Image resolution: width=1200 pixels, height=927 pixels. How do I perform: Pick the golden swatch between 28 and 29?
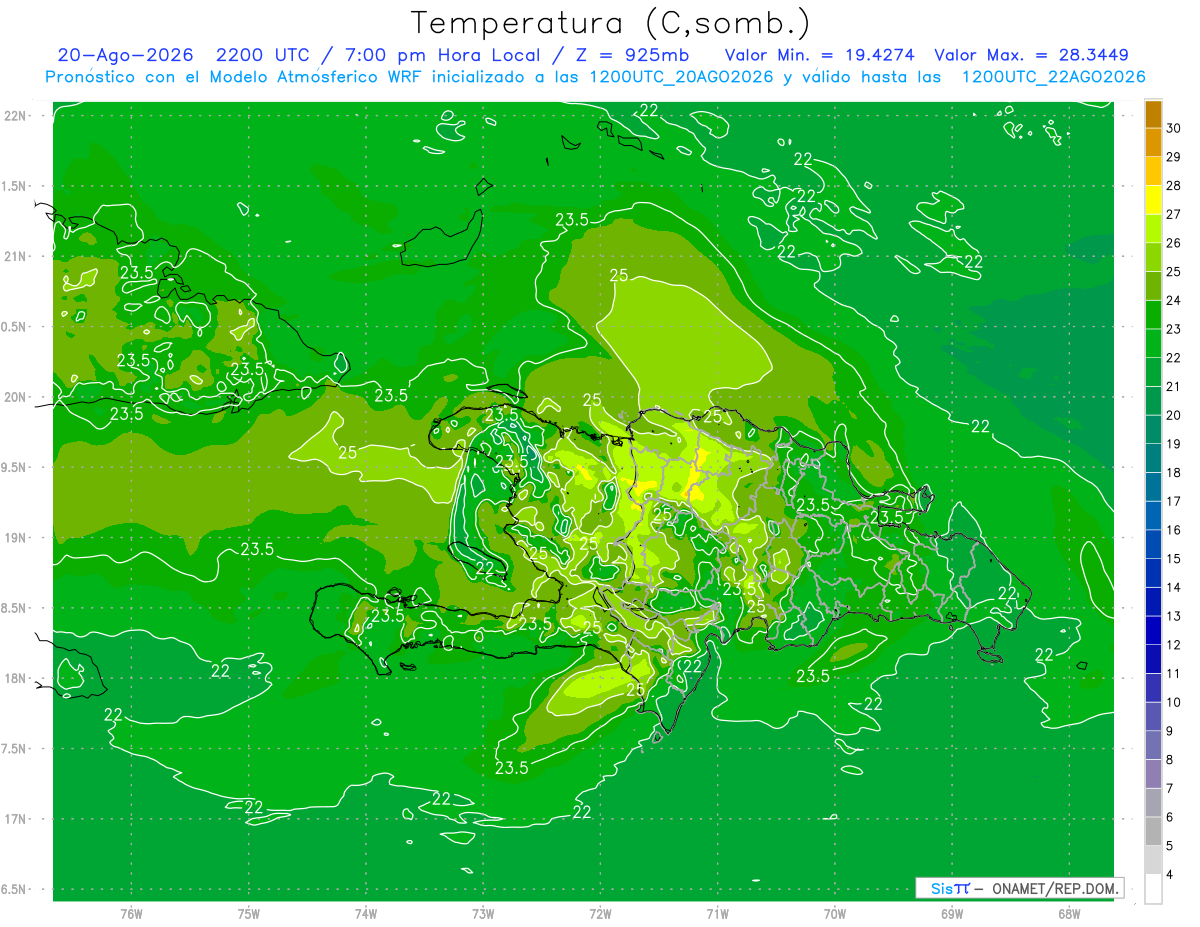pos(1153,173)
